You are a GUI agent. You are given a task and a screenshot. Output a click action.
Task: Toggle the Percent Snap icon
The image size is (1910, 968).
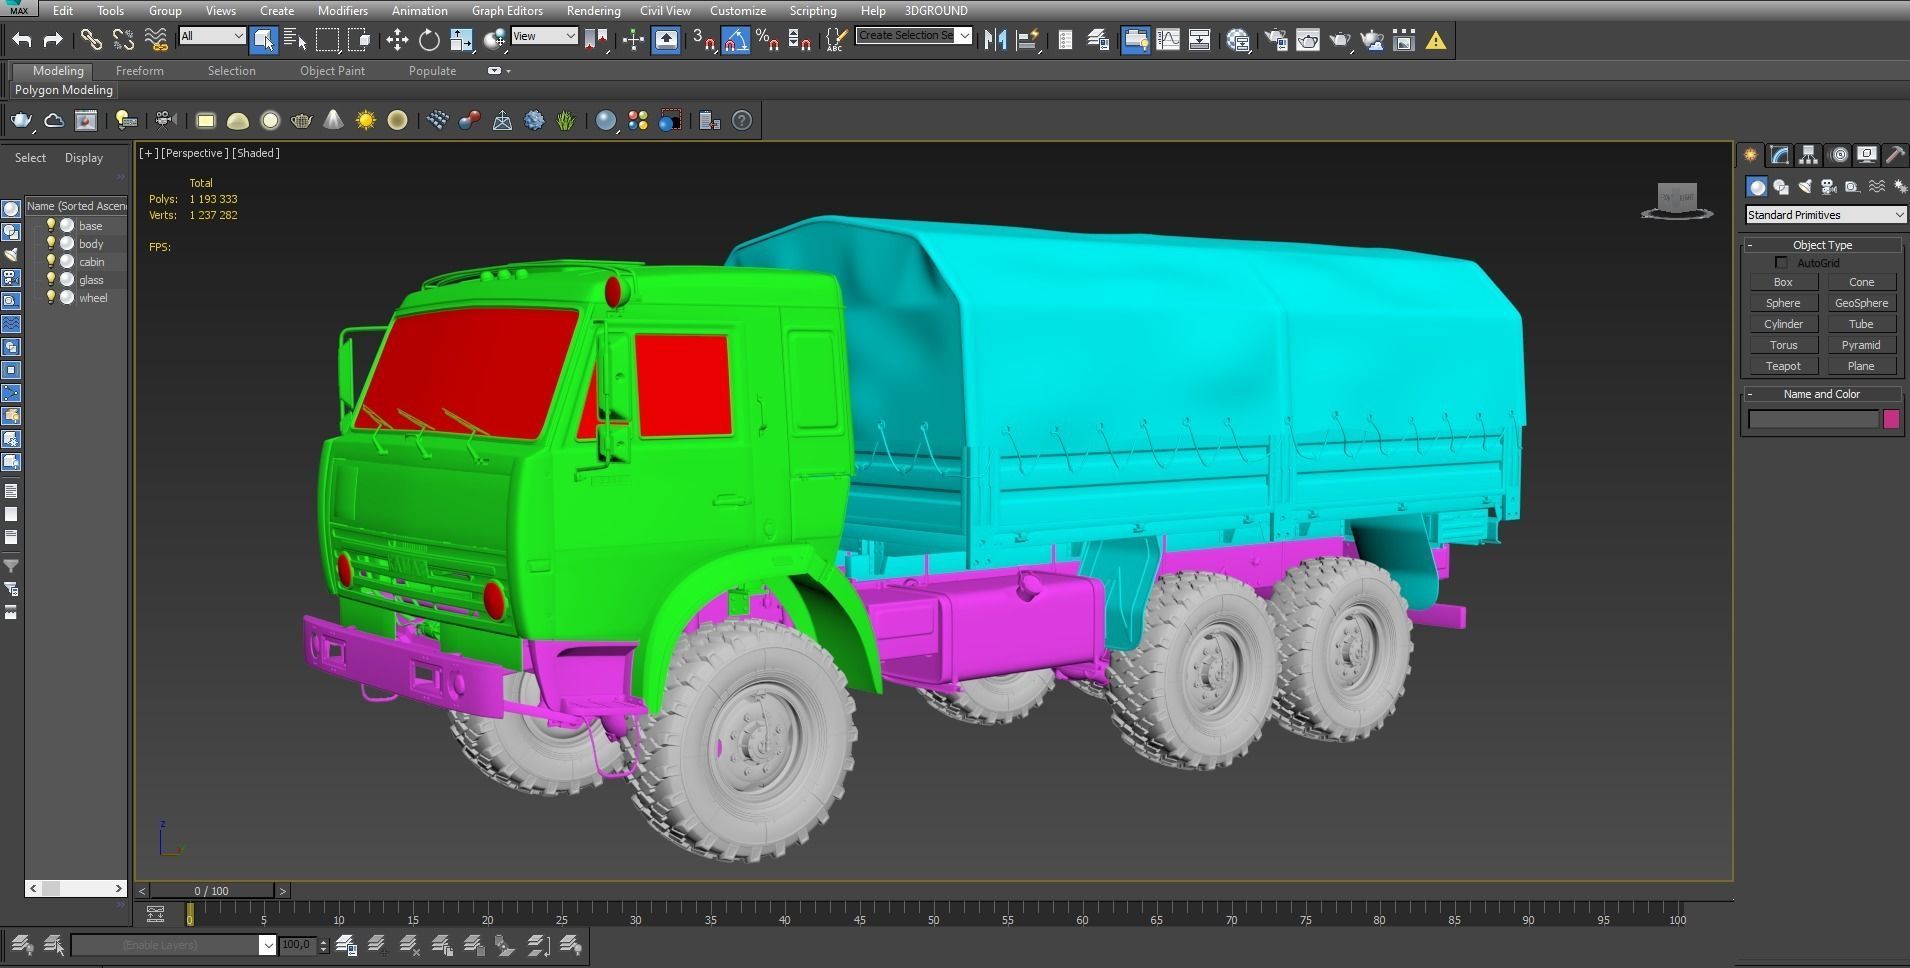767,40
